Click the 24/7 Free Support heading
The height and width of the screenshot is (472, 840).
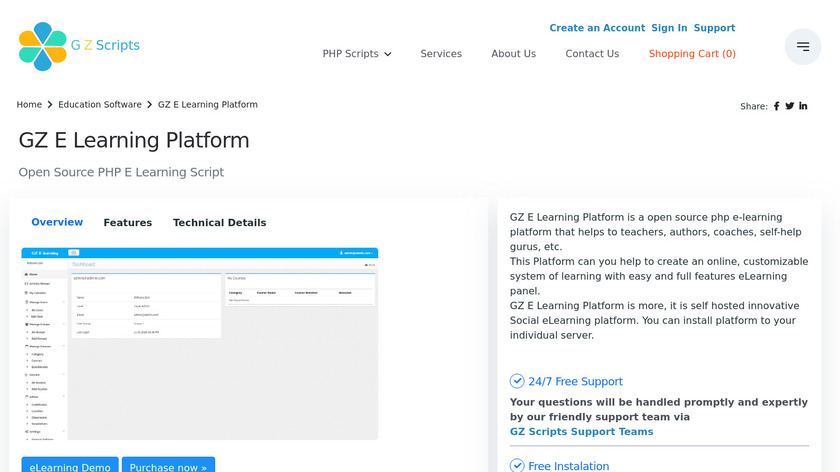coord(575,381)
